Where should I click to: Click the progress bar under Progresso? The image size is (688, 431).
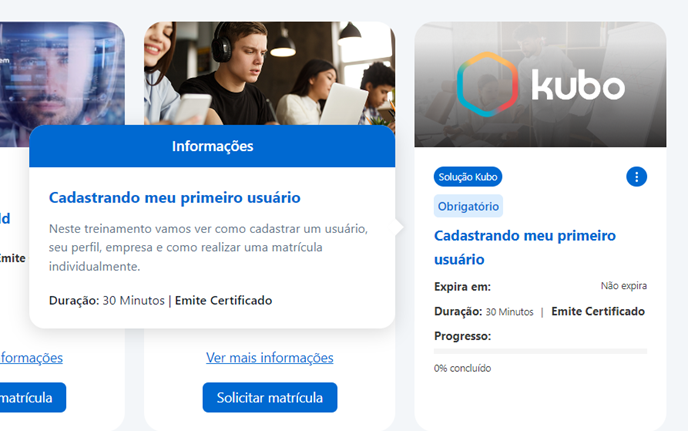click(540, 351)
